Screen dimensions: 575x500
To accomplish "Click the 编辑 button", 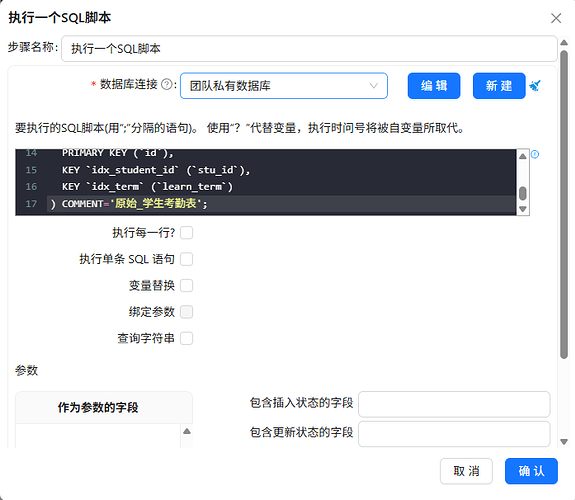I will (x=434, y=86).
